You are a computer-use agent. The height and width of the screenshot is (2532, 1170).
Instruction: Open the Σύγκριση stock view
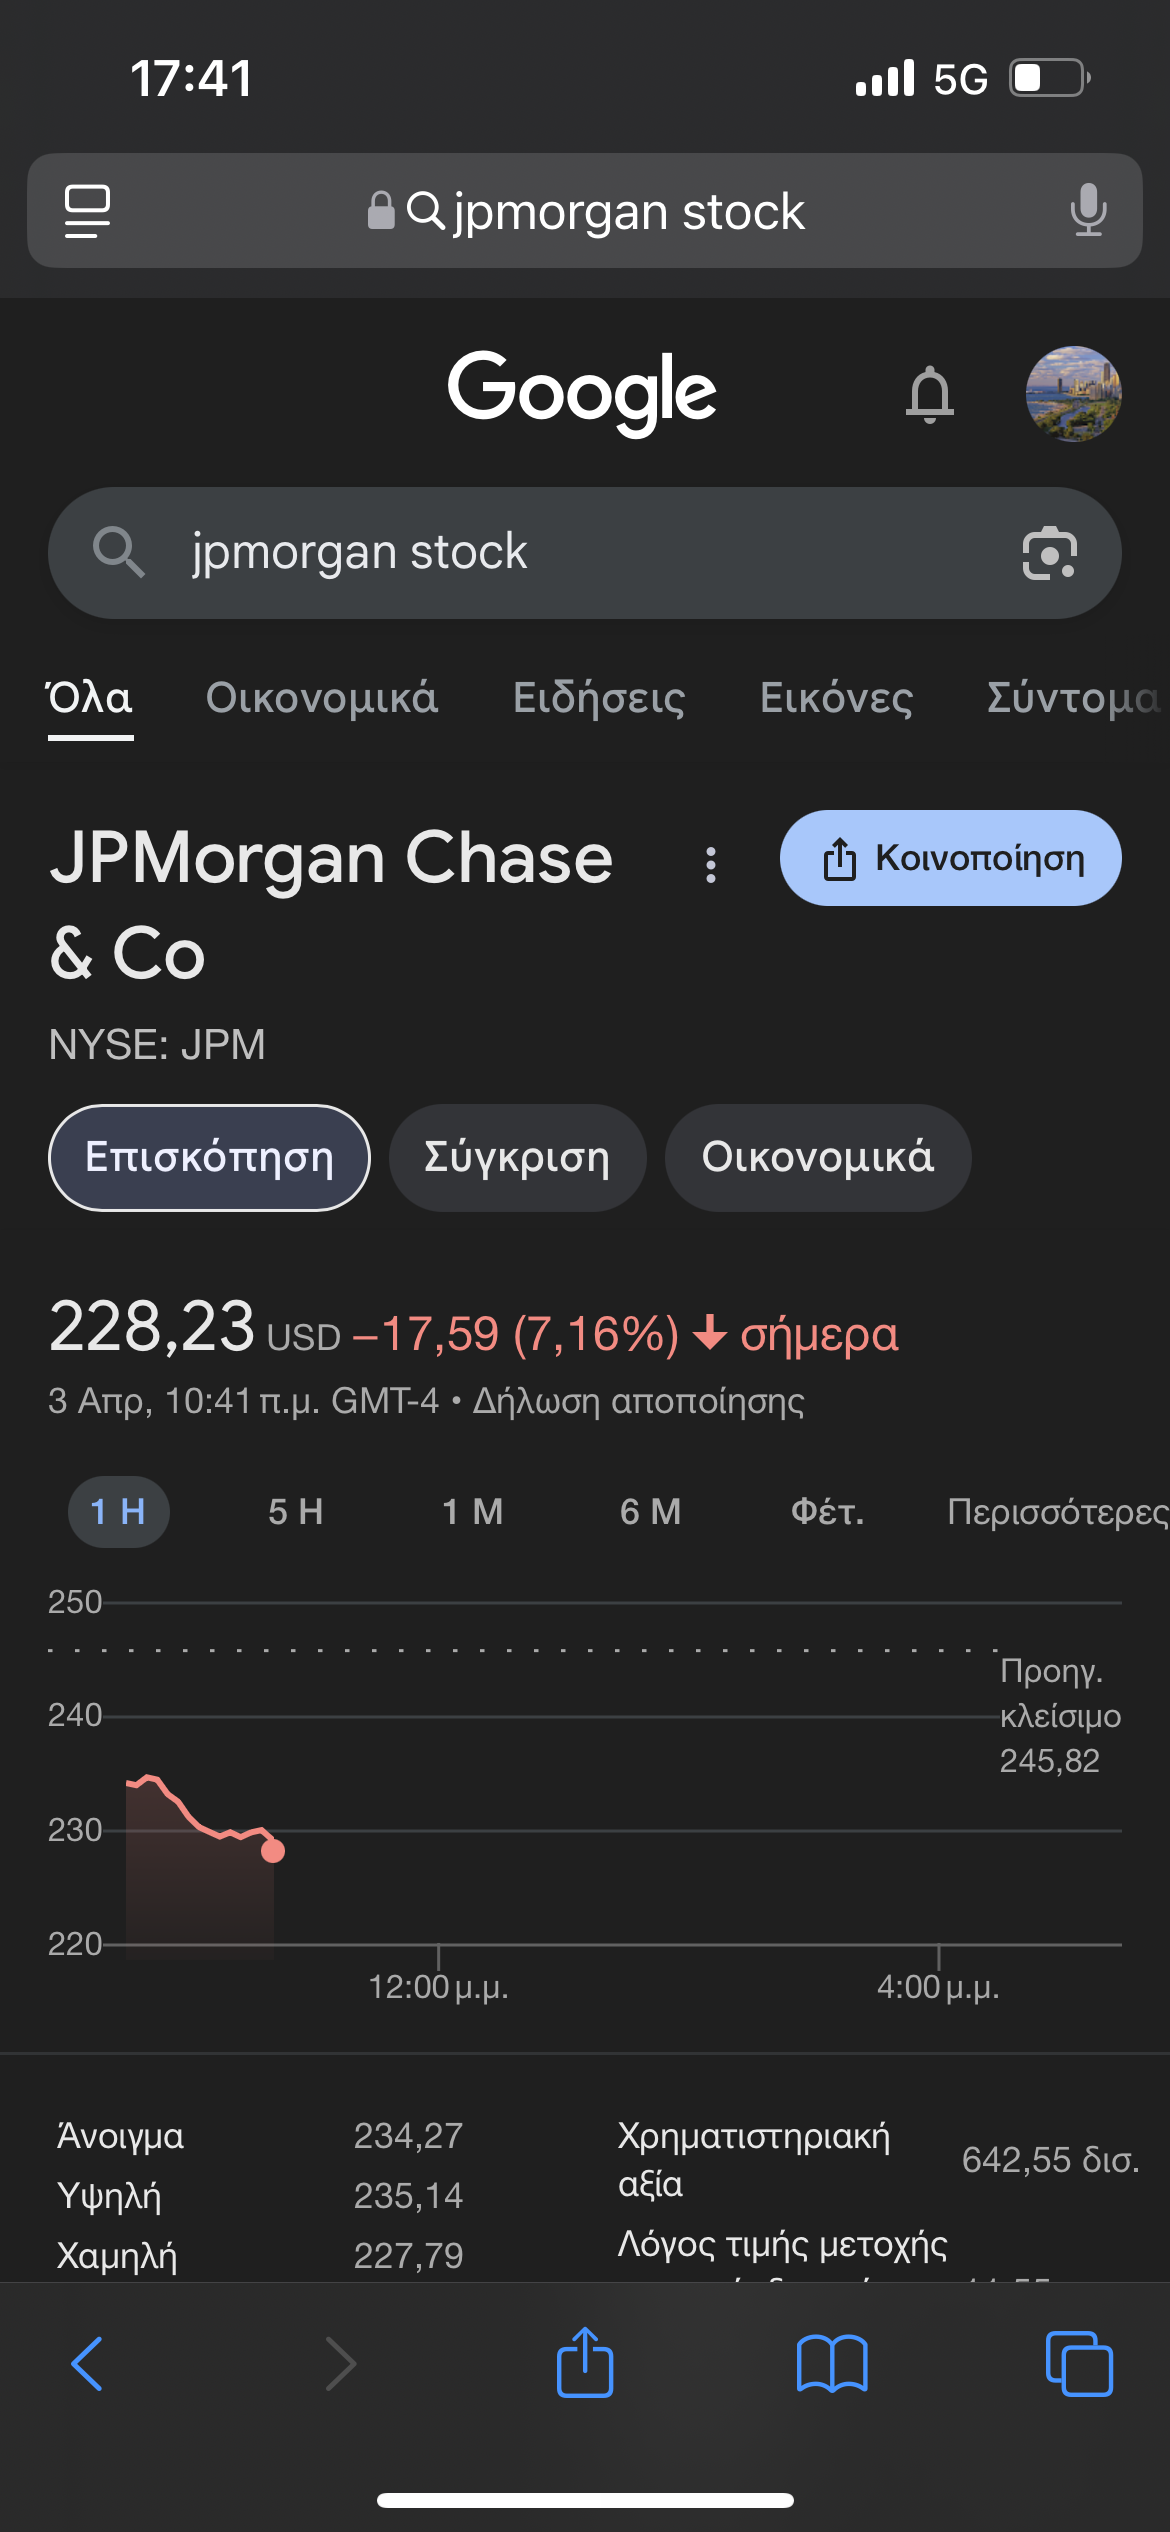pos(517,1158)
